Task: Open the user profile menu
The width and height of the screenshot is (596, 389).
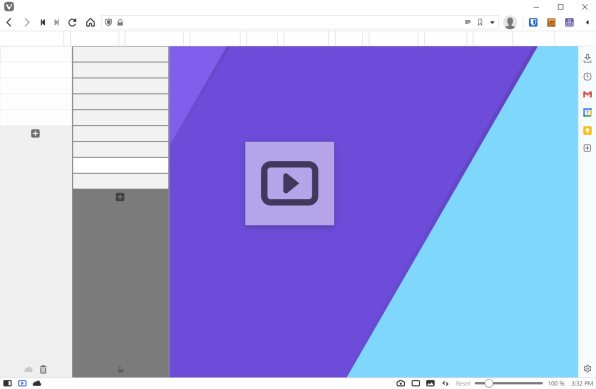Action: pyautogui.click(x=510, y=22)
